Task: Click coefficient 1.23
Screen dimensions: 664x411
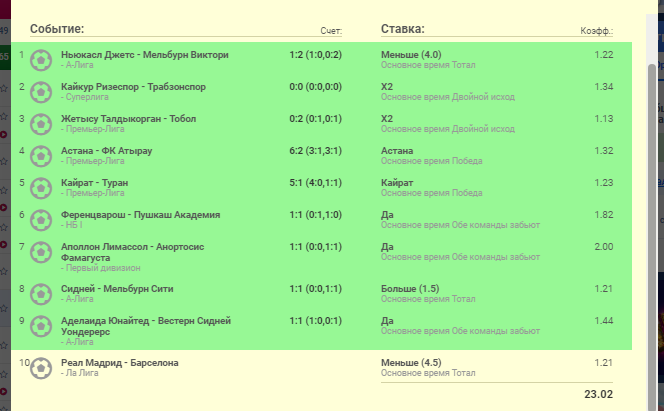Action: [603, 182]
